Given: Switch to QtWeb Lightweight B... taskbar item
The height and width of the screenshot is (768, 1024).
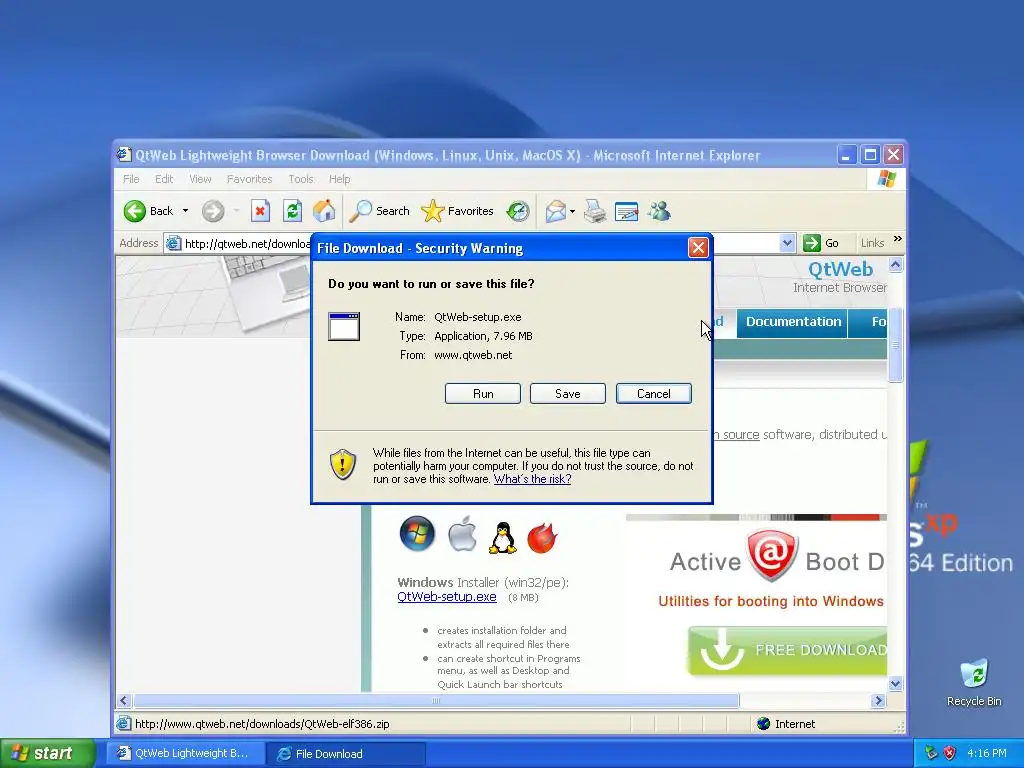Looking at the screenshot, I should click(x=186, y=753).
